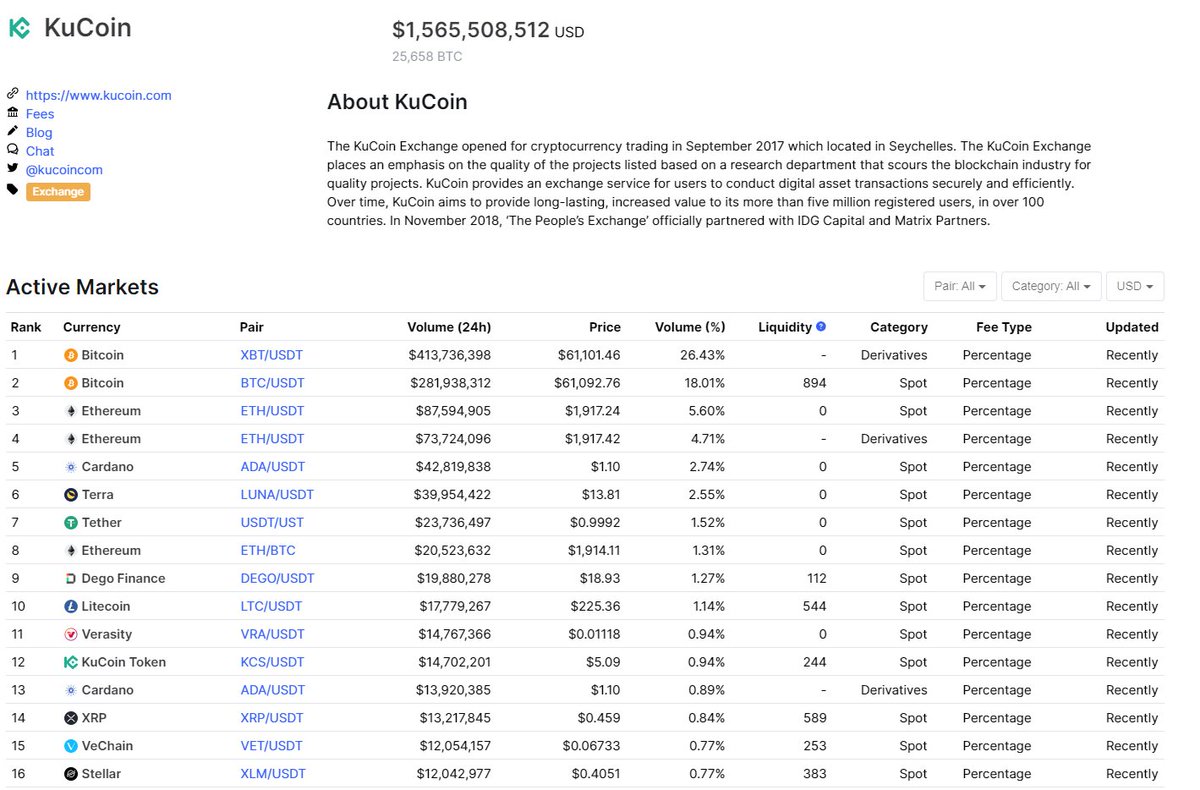Click the link chain icon beside website URL
Screen dimensions: 1200x790
pyautogui.click(x=13, y=94)
